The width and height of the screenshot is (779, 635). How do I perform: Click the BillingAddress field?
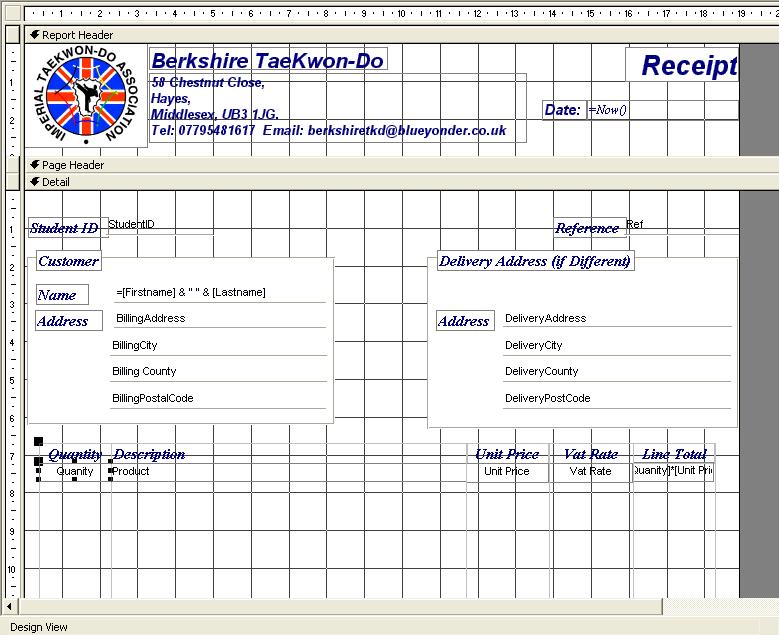220,319
